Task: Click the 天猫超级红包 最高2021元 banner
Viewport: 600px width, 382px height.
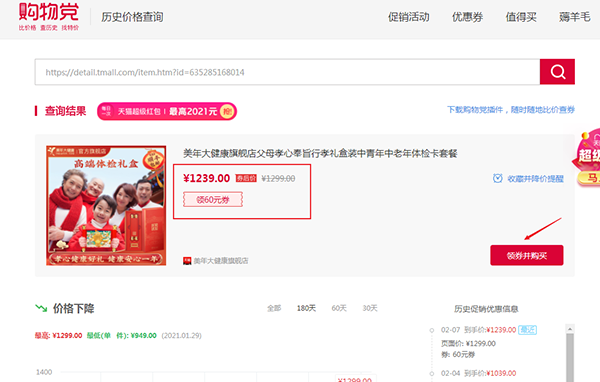Action: tap(167, 111)
